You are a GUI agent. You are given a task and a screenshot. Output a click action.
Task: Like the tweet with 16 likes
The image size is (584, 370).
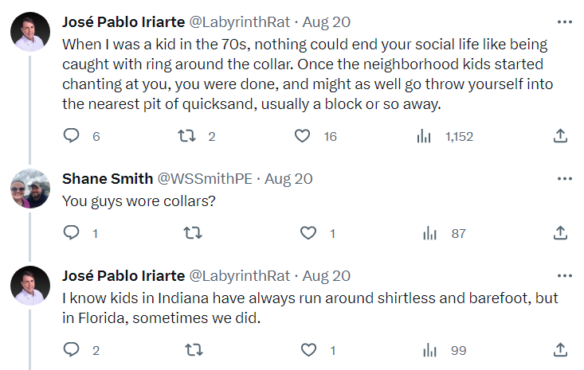tap(302, 136)
